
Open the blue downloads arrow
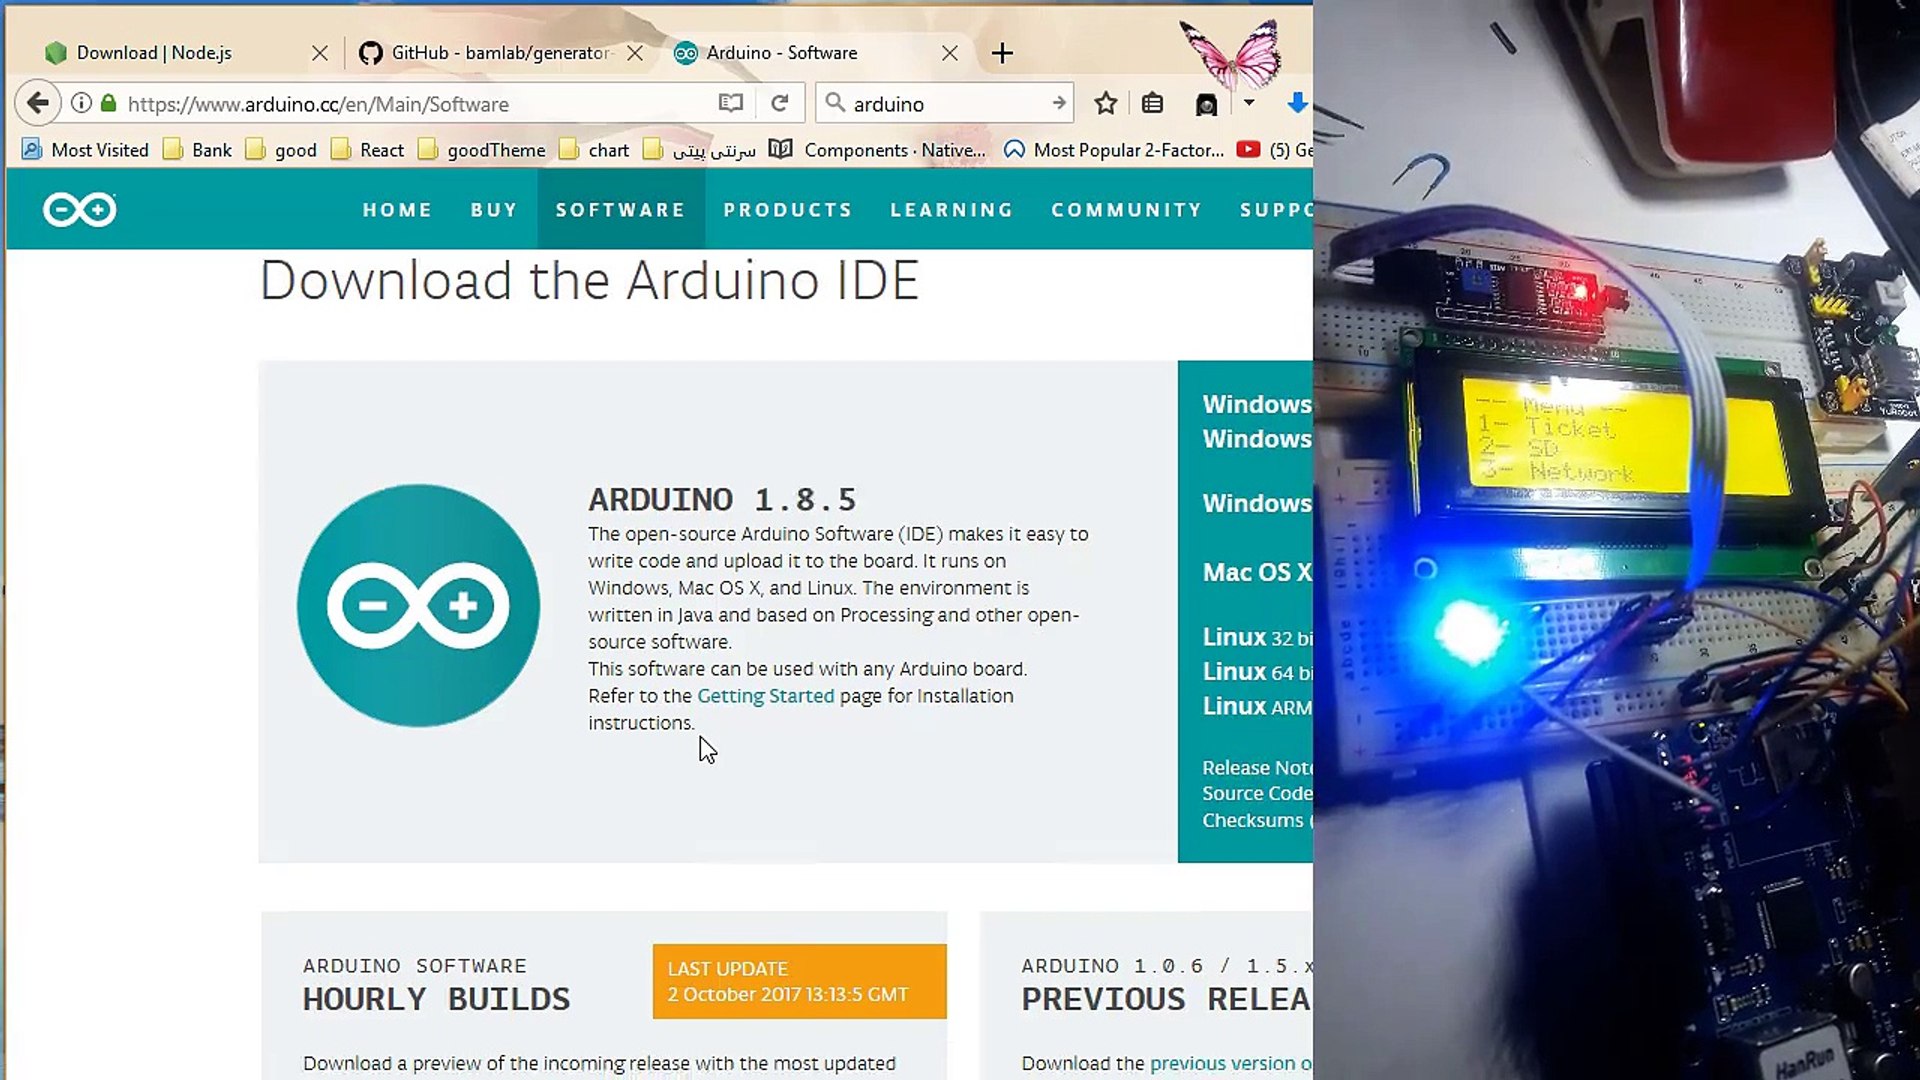click(1297, 102)
